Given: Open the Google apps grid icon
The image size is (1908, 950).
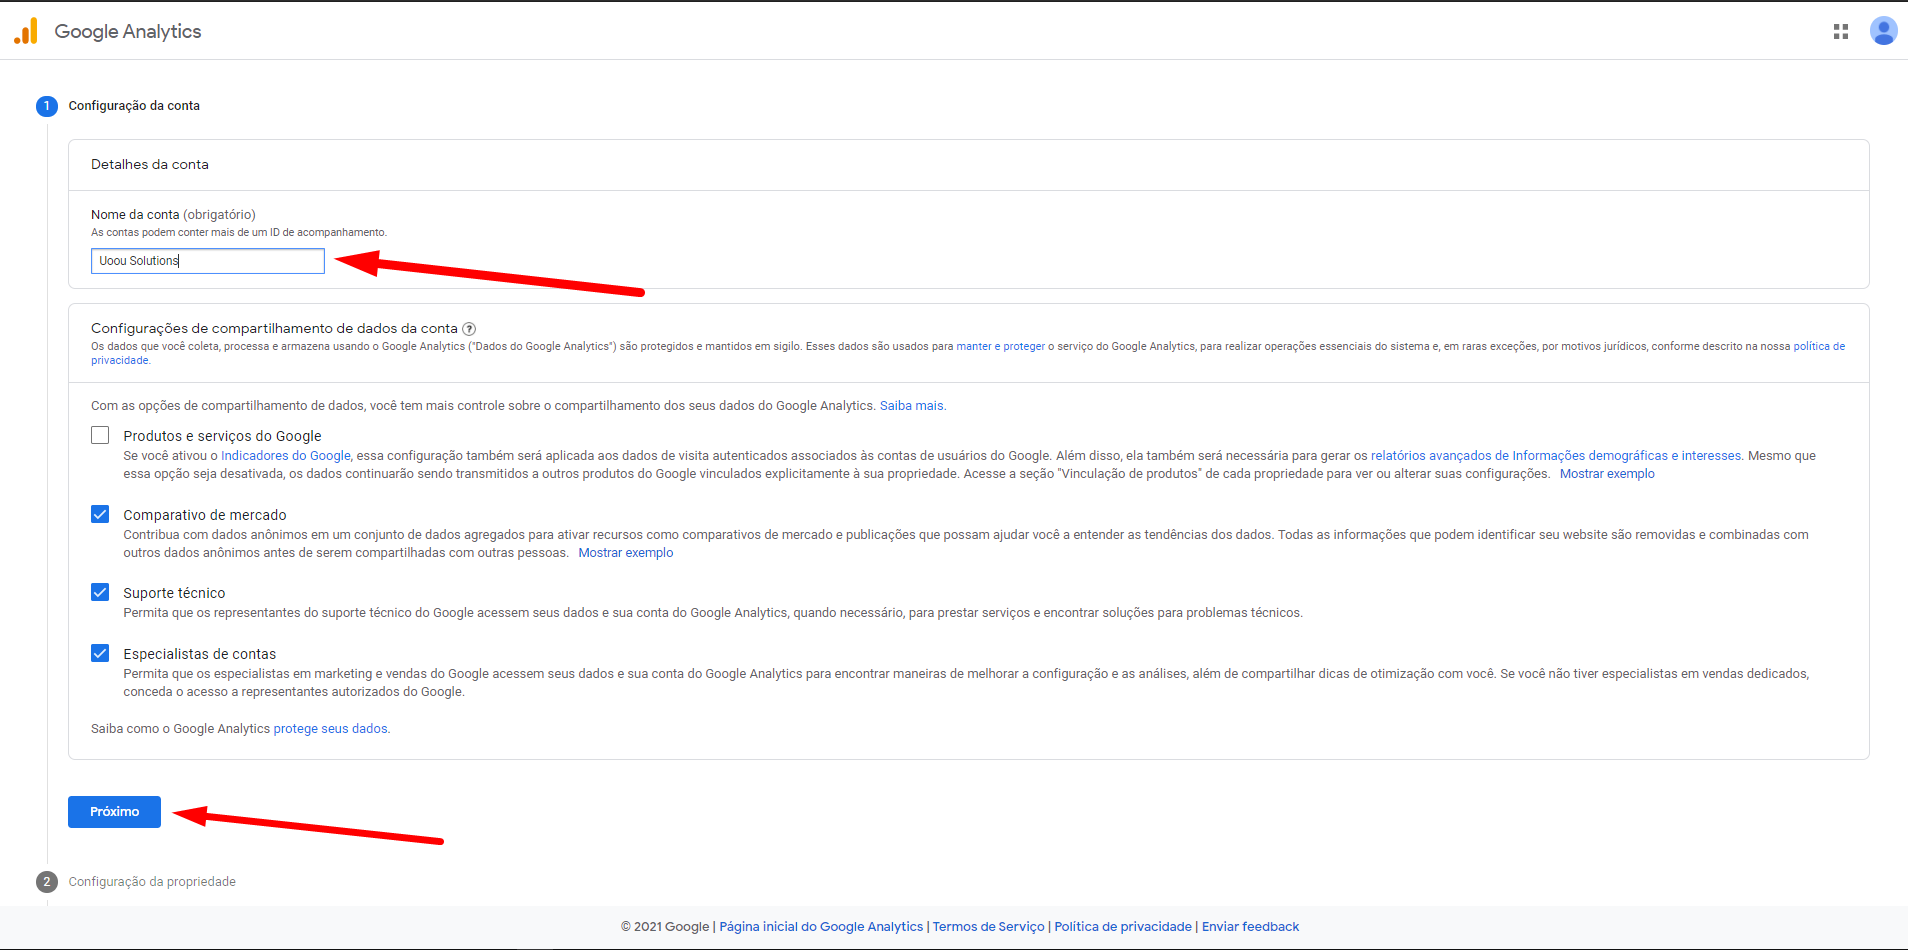Looking at the screenshot, I should pyautogui.click(x=1841, y=32).
